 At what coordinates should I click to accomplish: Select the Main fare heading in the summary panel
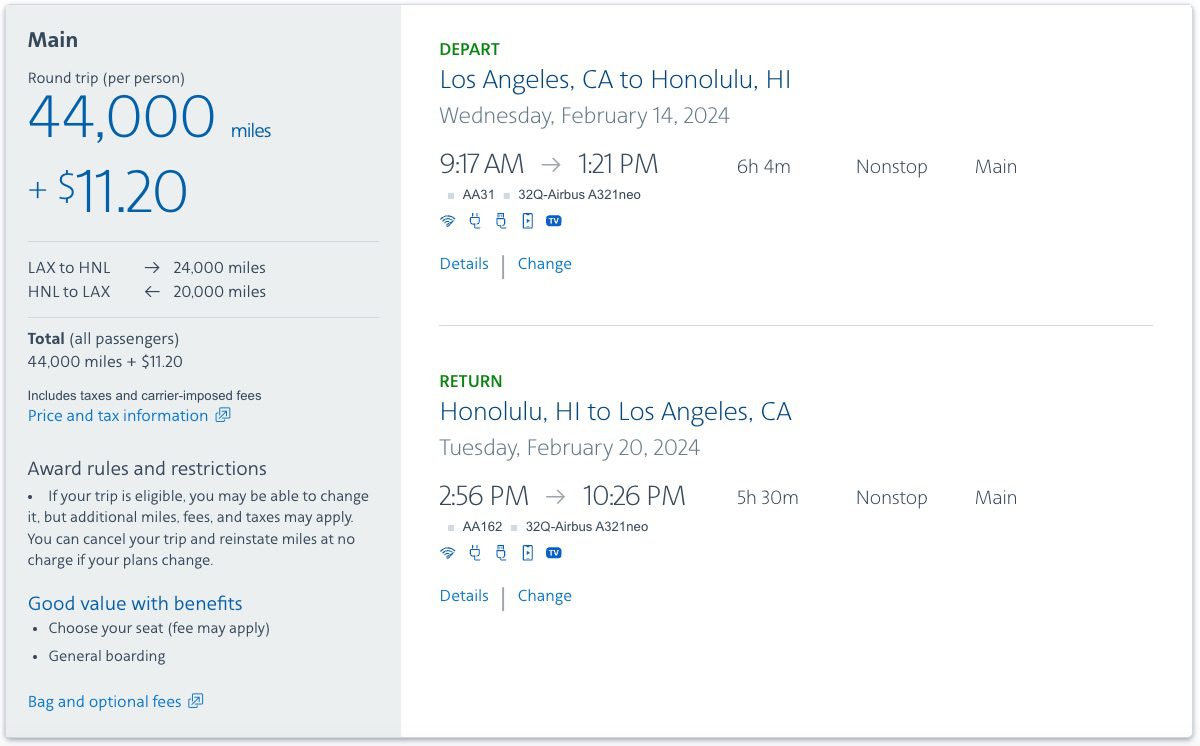tap(53, 39)
